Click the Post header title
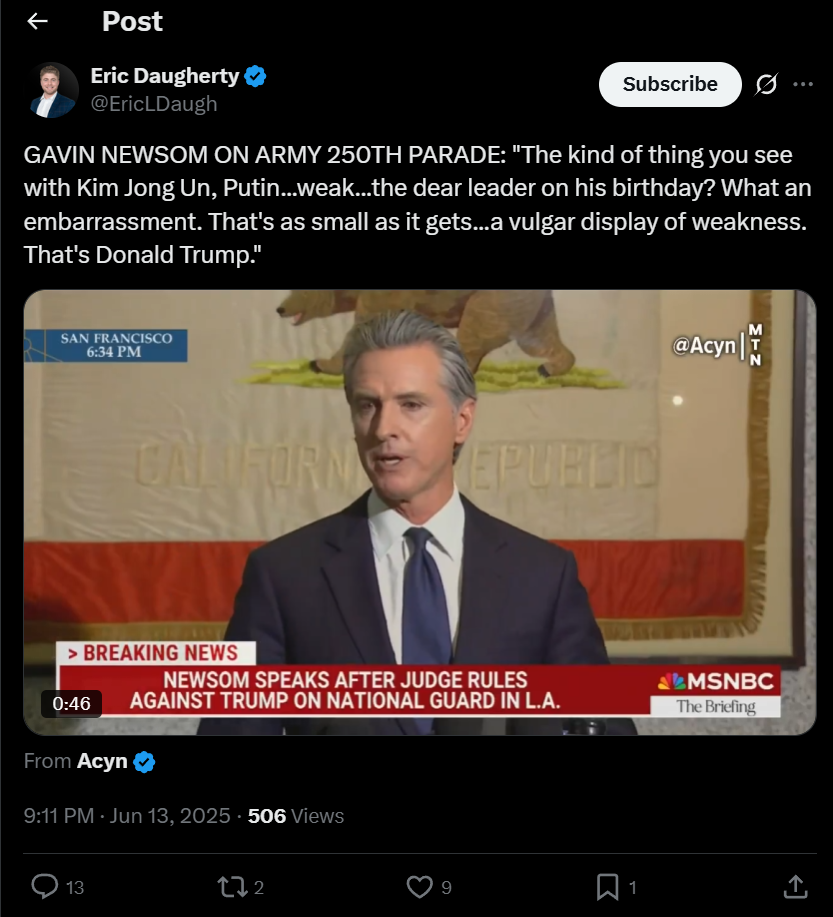The width and height of the screenshot is (833, 917). click(132, 22)
